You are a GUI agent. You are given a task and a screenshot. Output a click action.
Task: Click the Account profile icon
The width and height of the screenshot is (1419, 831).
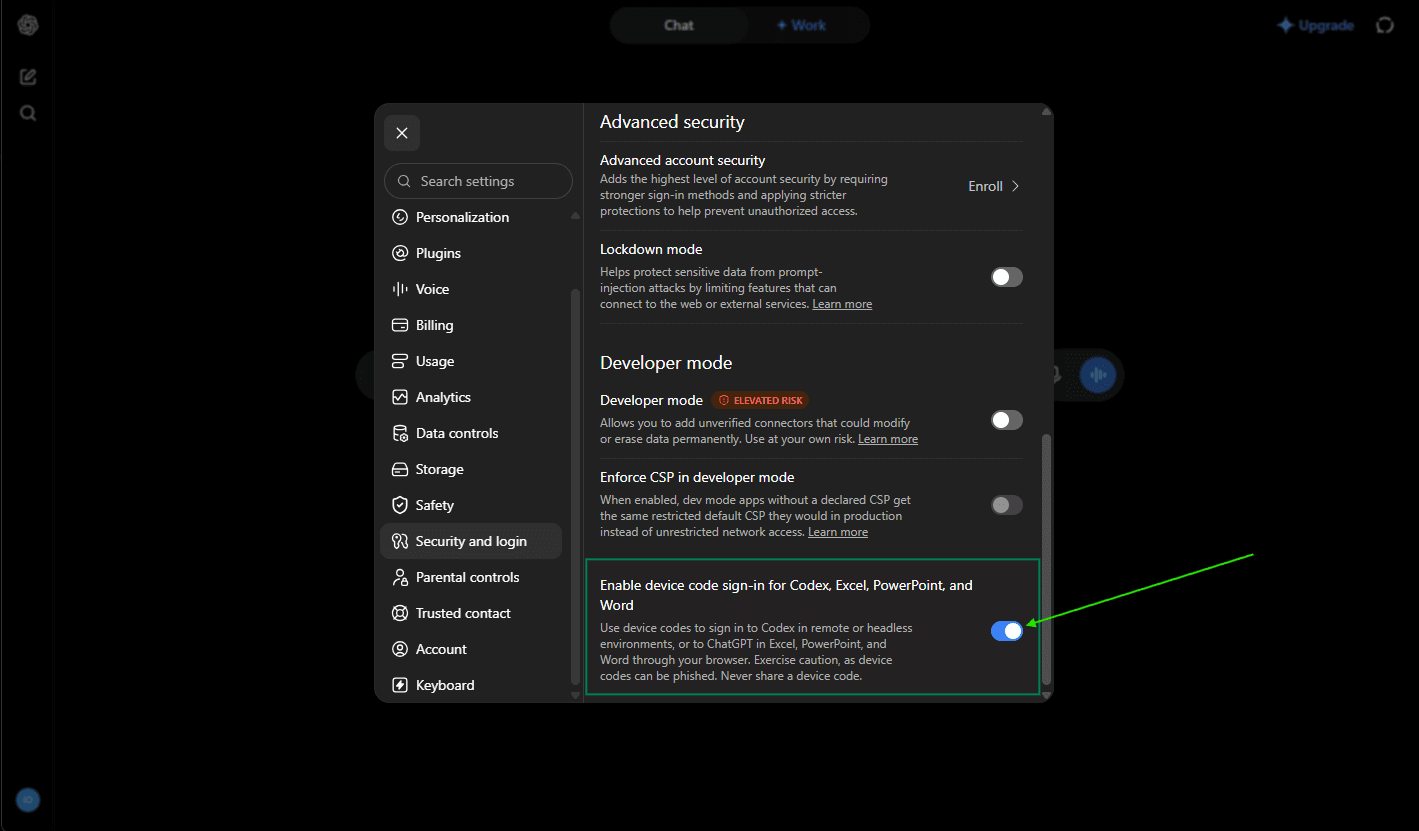400,649
